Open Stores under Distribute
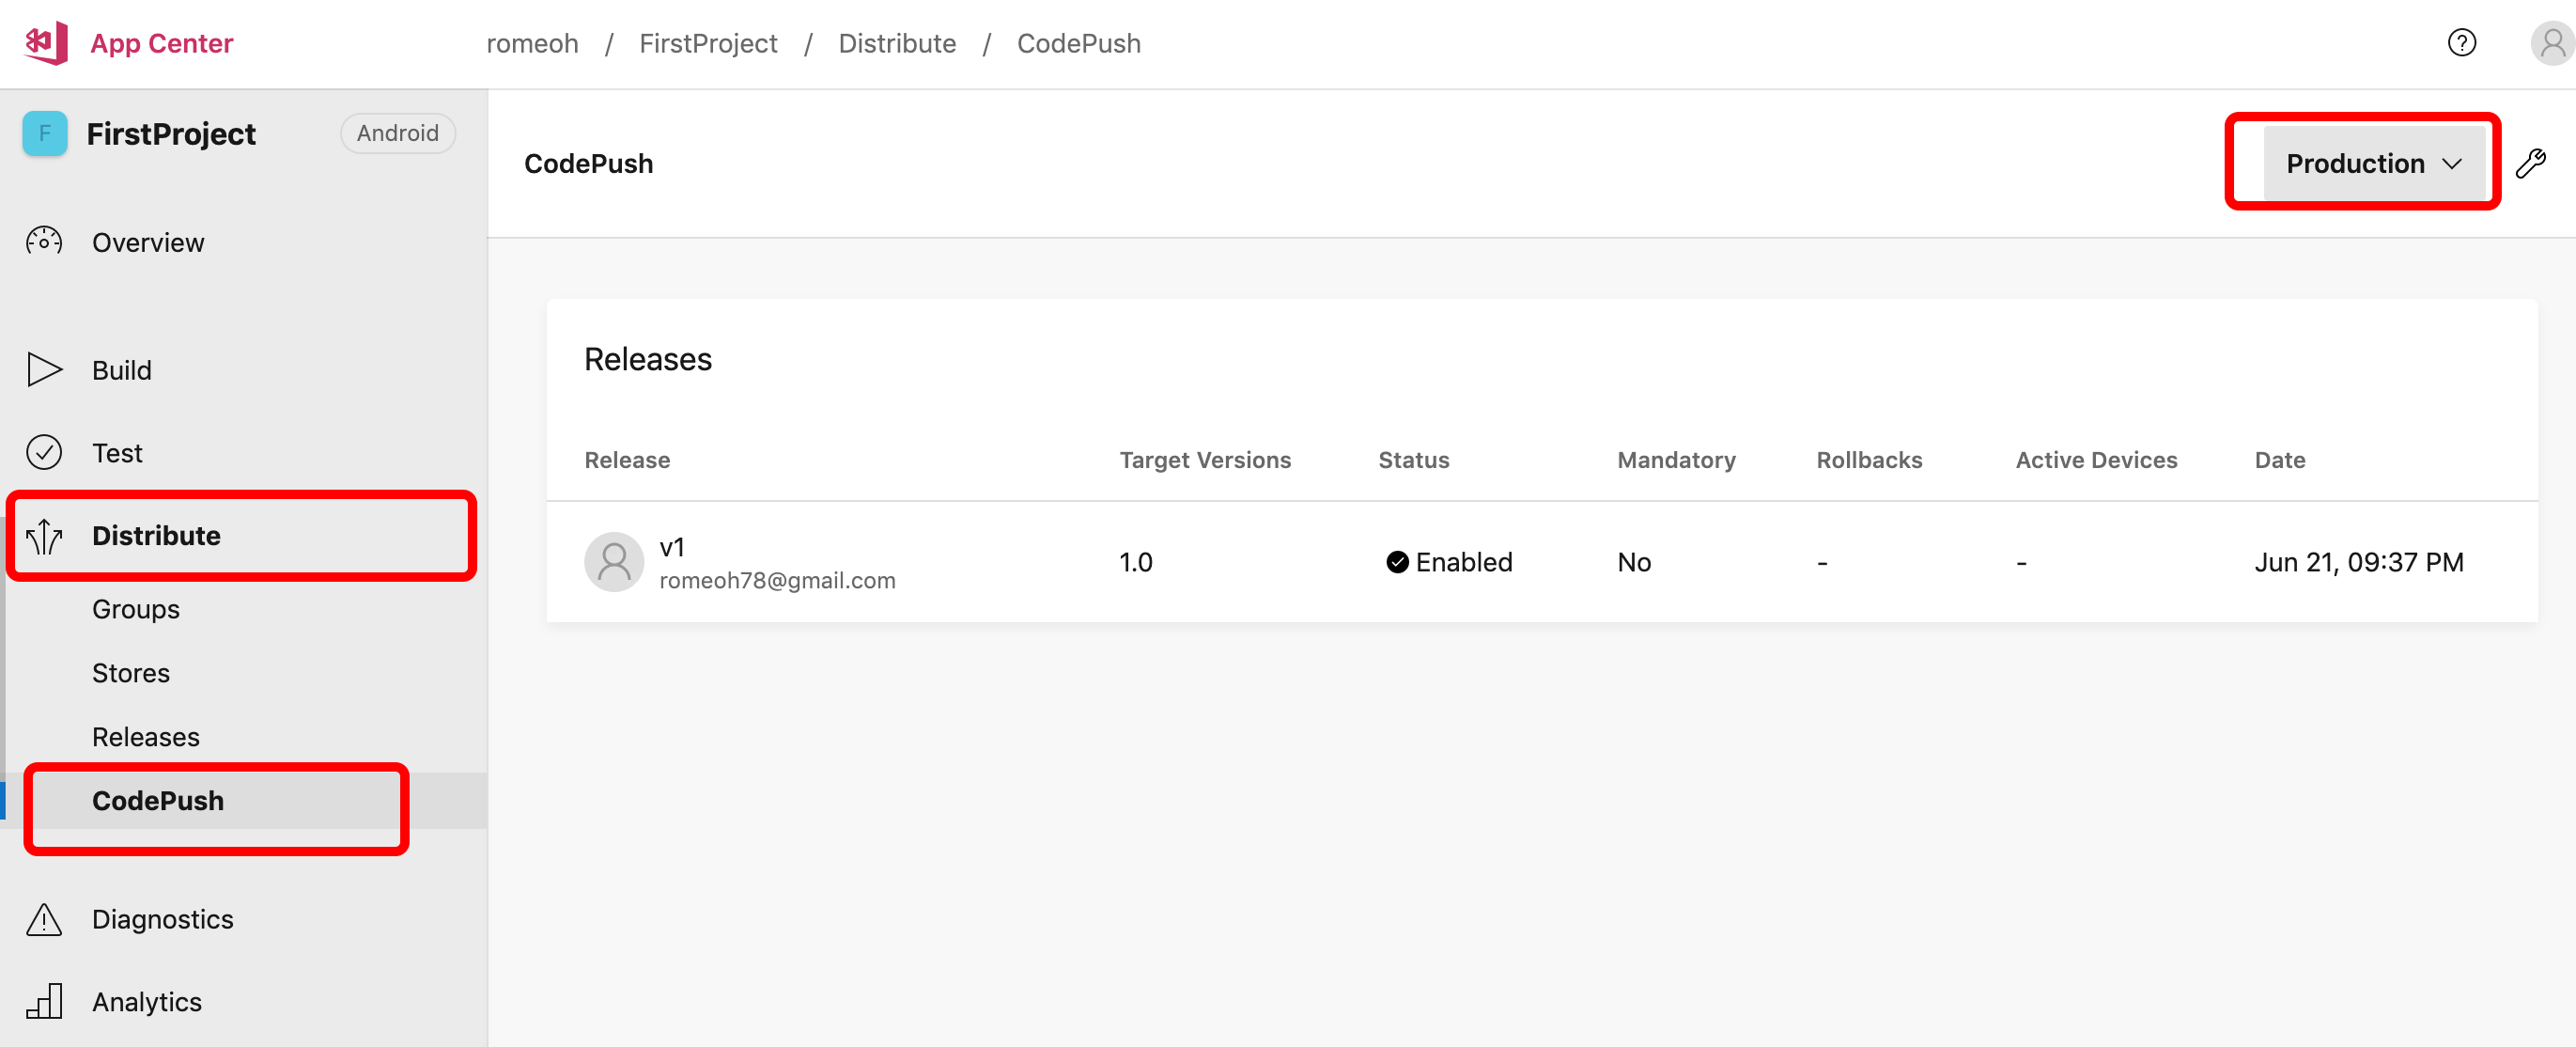This screenshot has width=2576, height=1047. (131, 673)
